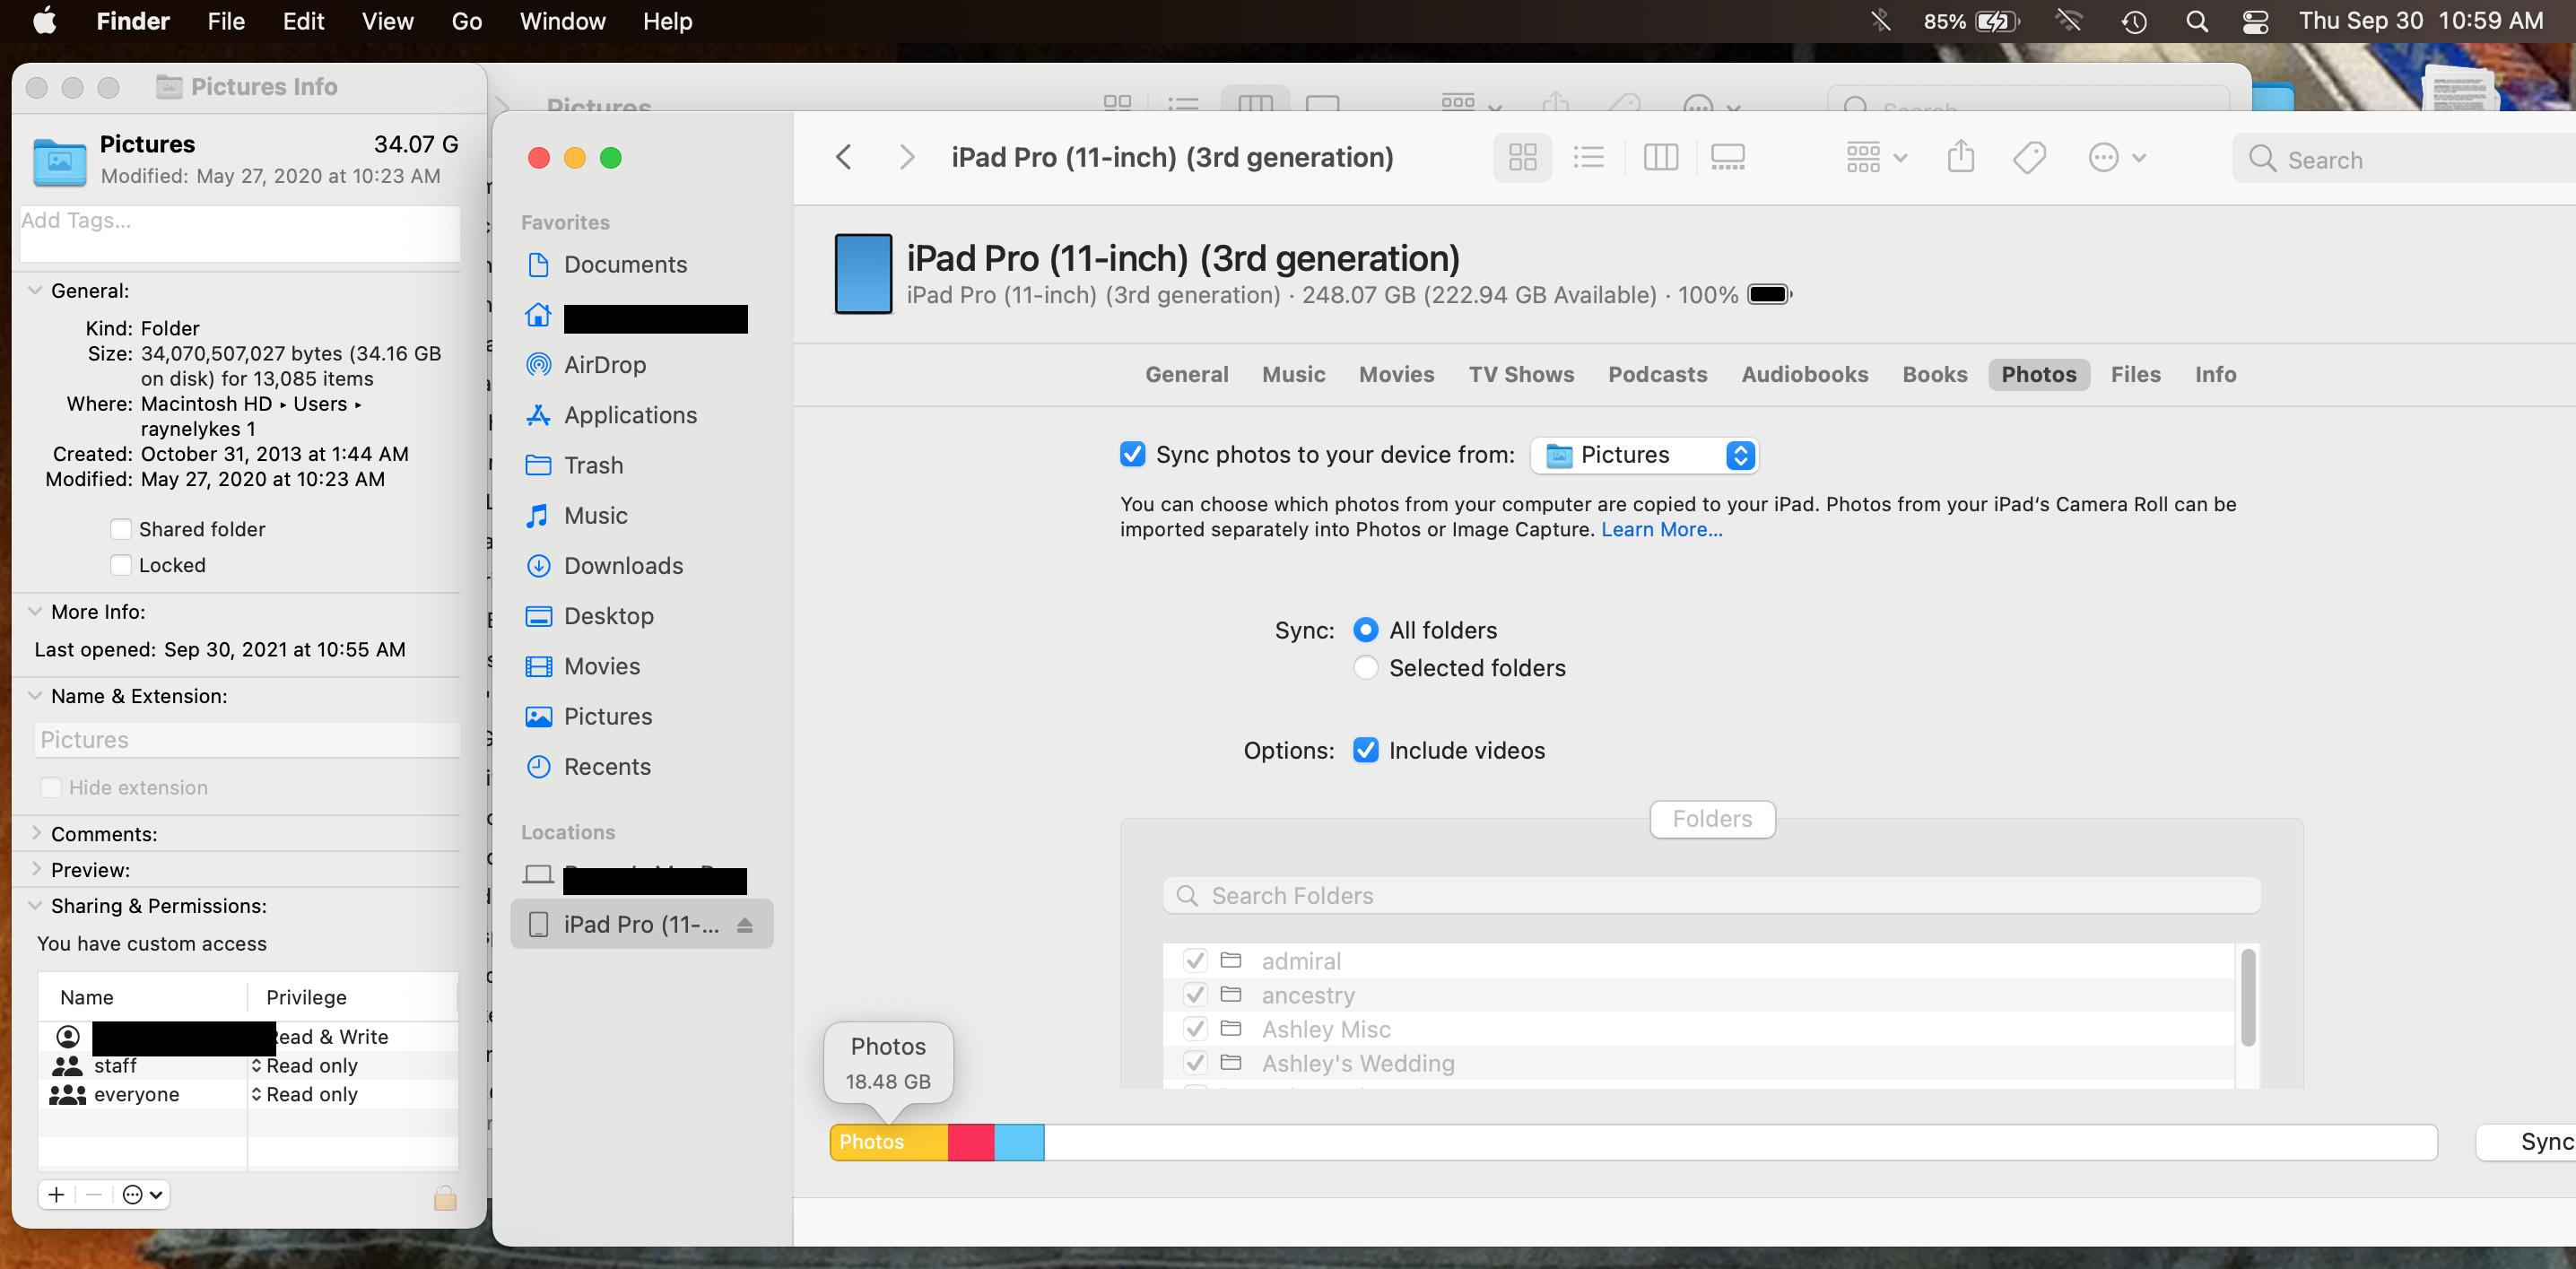This screenshot has height=1269, width=2576.
Task: Switch to list view in the toolbar
Action: 1589,158
